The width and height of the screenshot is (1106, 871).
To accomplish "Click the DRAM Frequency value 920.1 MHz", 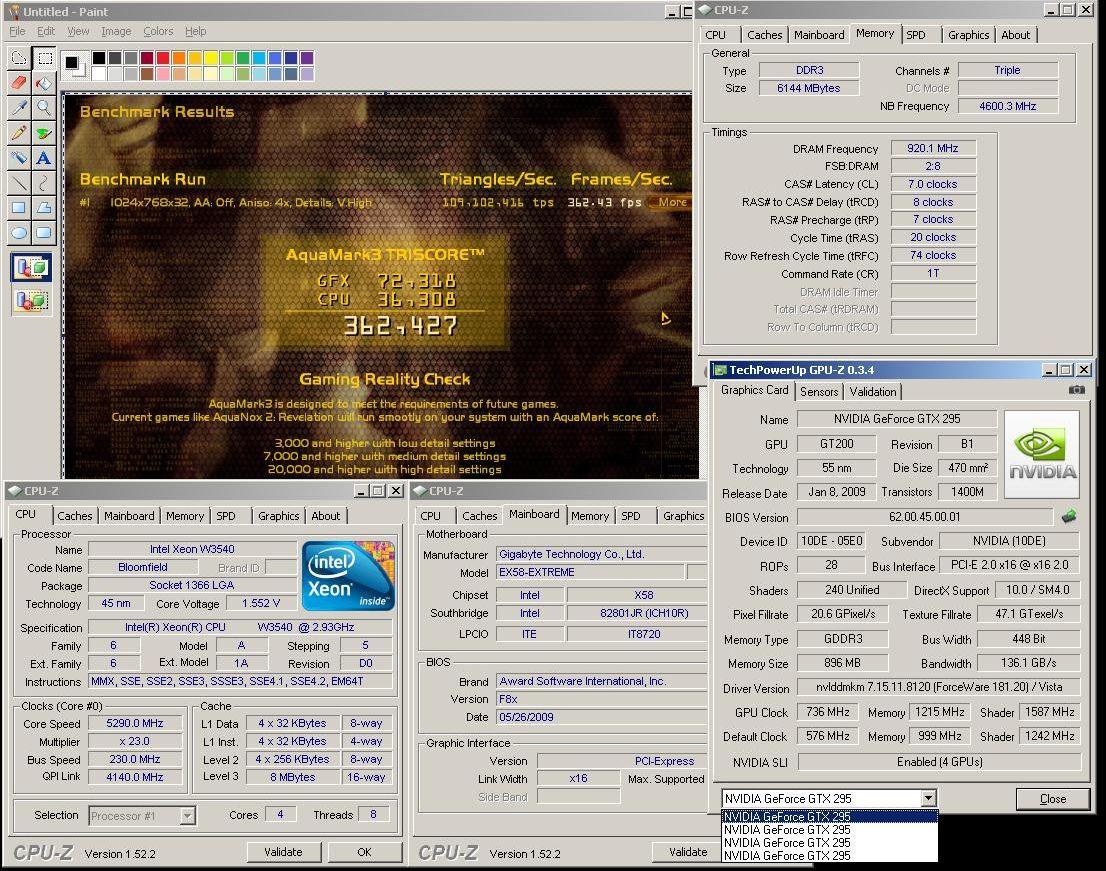I will click(x=932, y=148).
